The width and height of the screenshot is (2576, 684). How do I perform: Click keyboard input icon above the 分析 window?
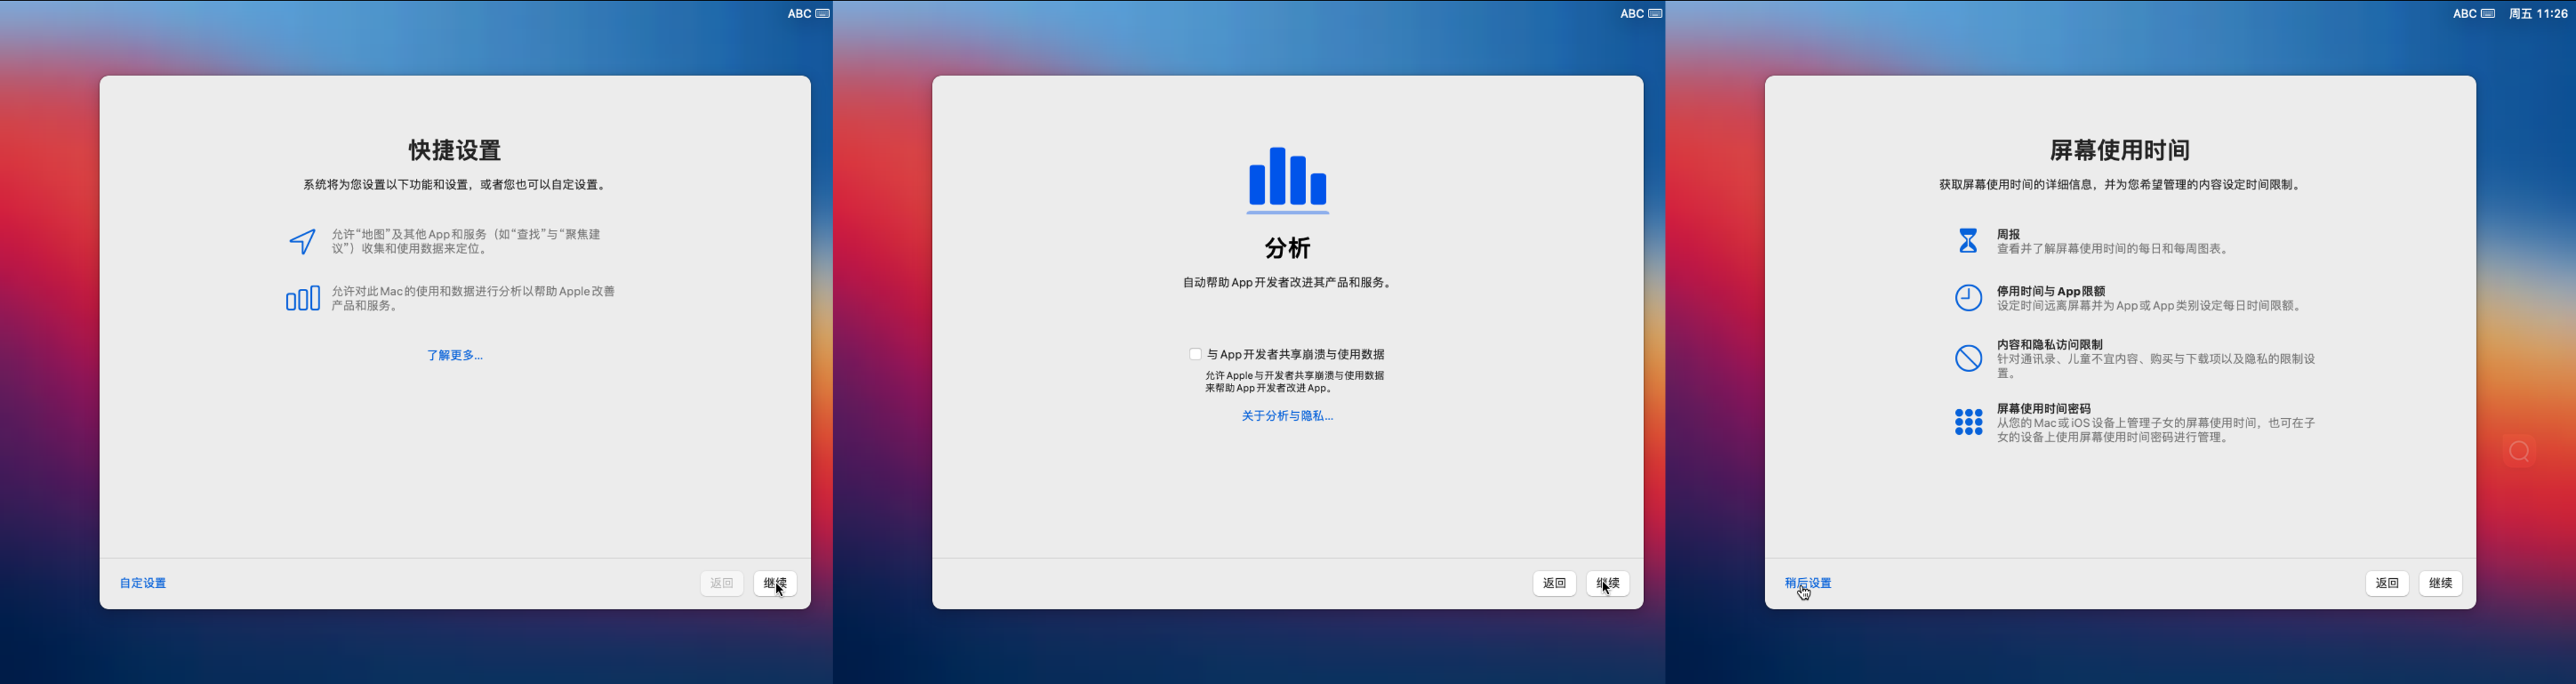coord(1655,13)
